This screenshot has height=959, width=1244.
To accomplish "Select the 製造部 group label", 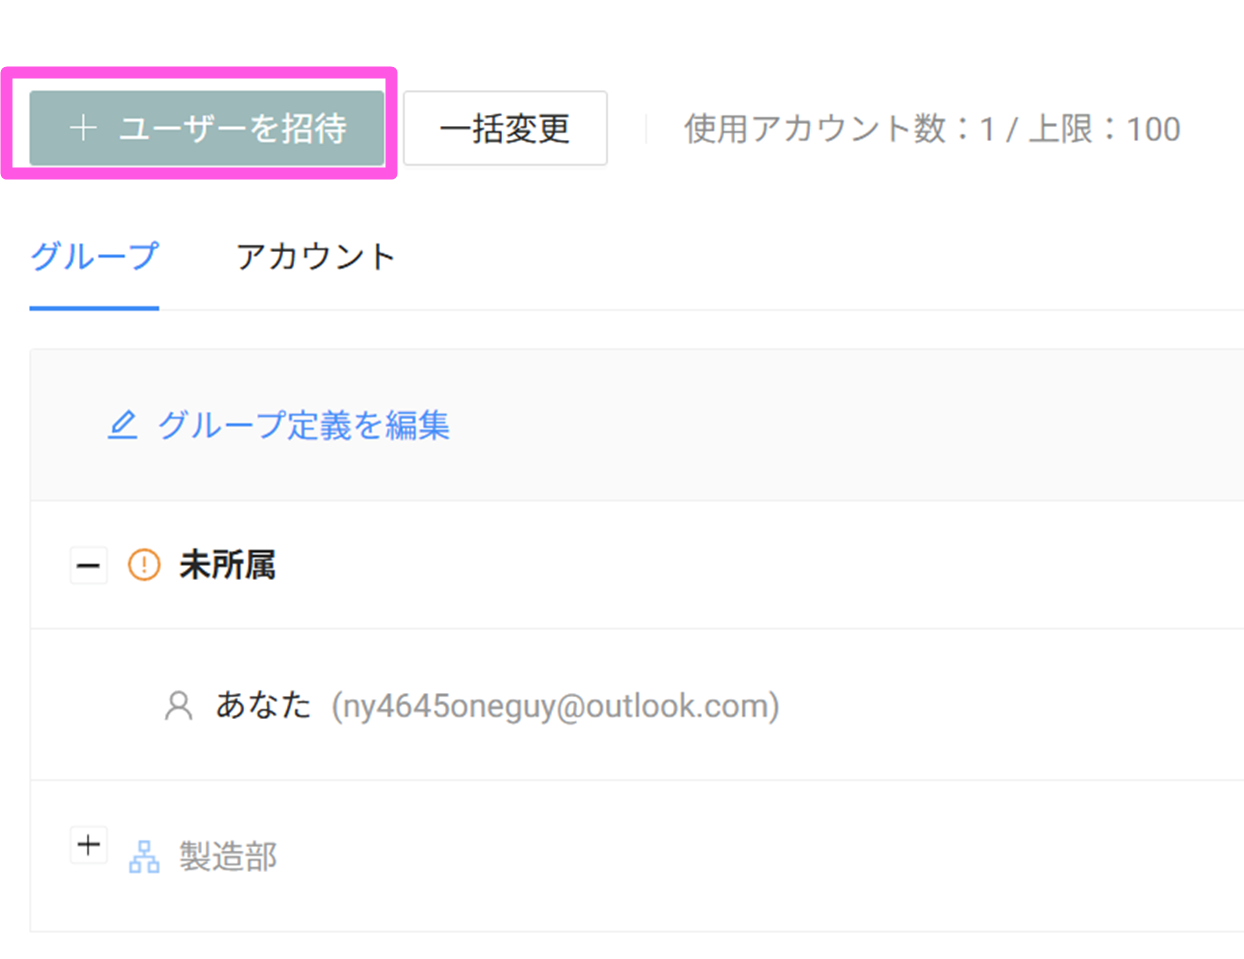I will 228,857.
